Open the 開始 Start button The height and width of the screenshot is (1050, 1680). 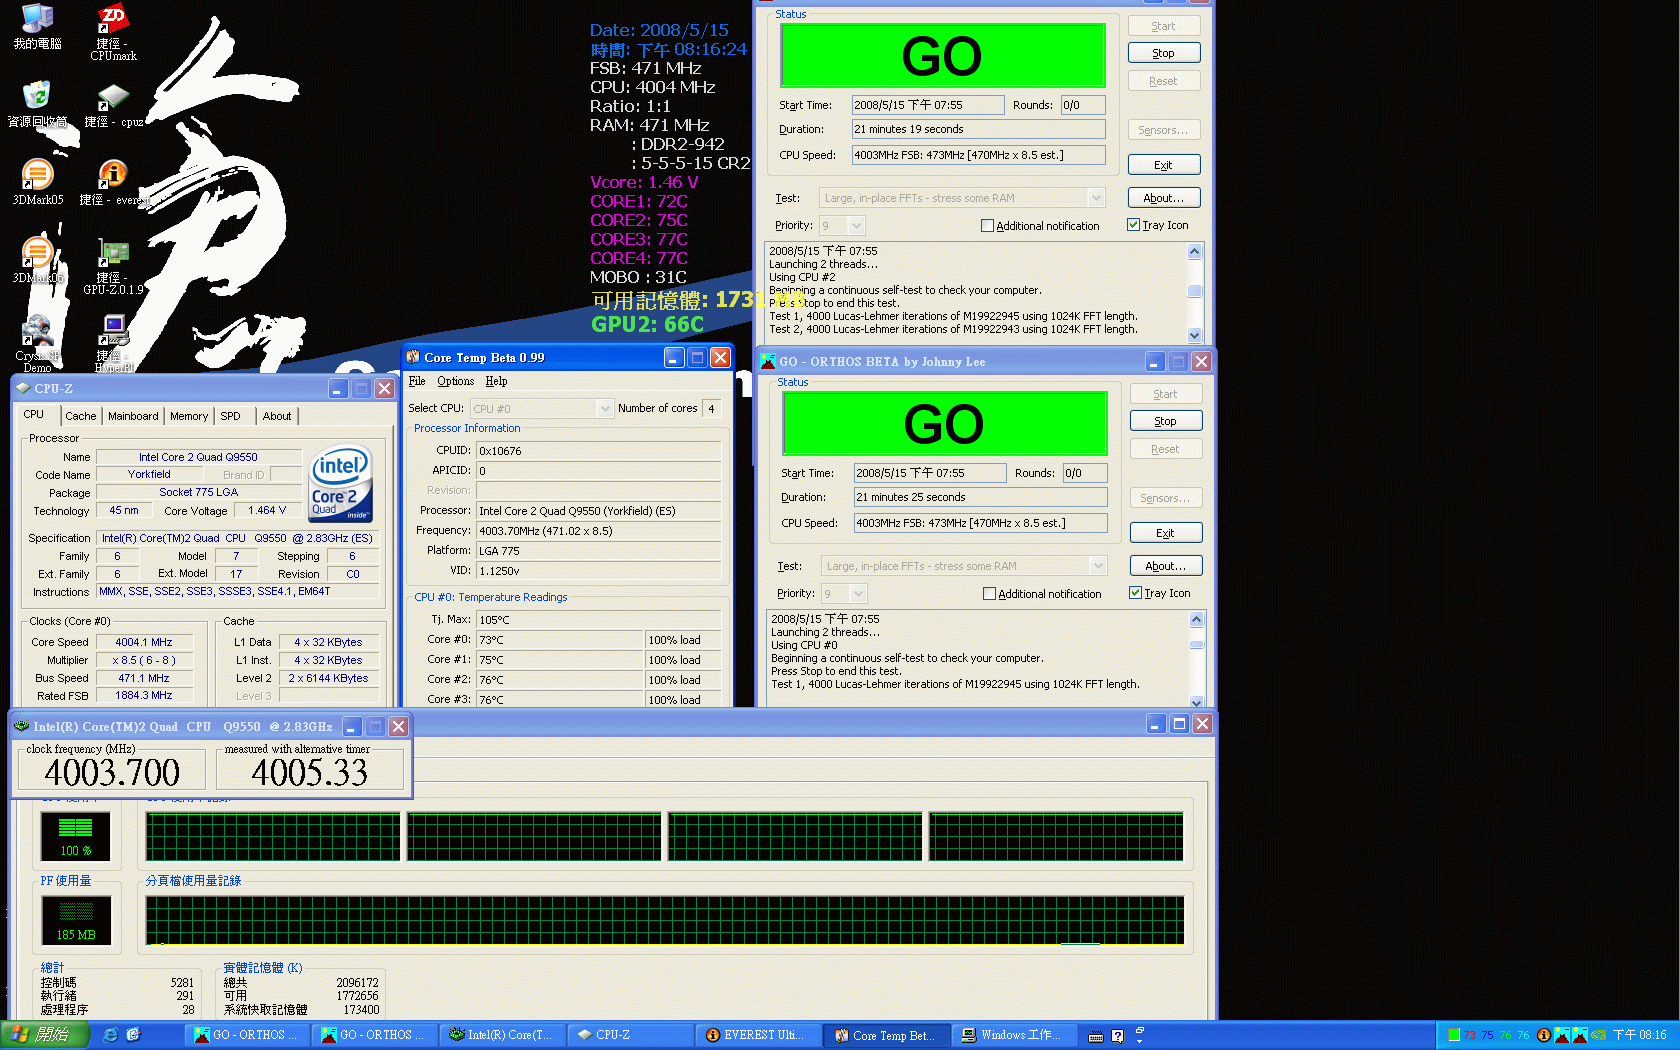(44, 1035)
